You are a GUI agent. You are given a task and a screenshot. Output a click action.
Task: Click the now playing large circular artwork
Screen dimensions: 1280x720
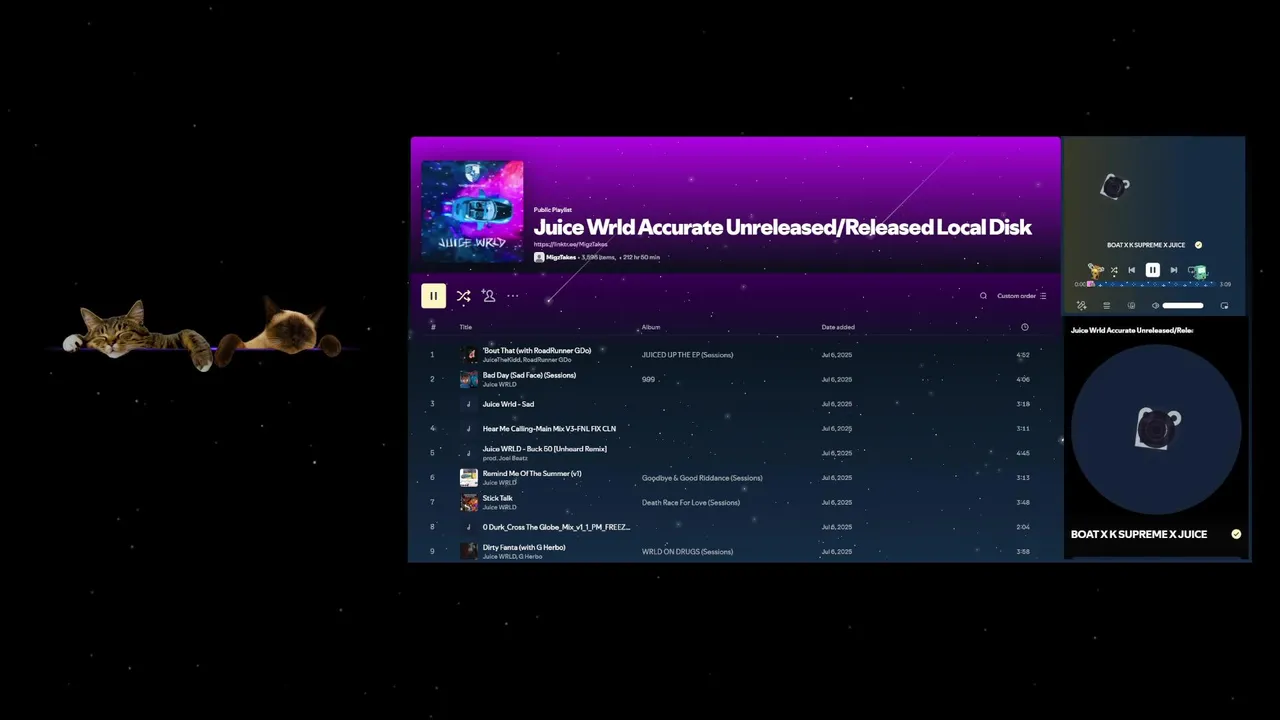pos(1156,430)
